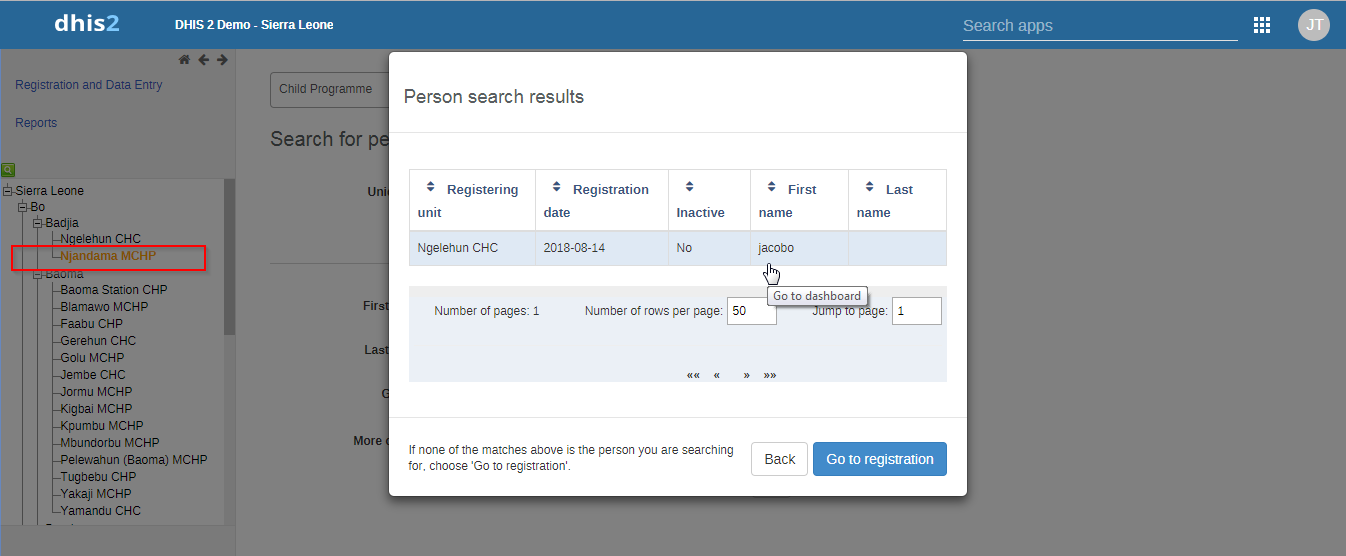
Task: Click the Go to registration button
Action: pyautogui.click(x=880, y=459)
